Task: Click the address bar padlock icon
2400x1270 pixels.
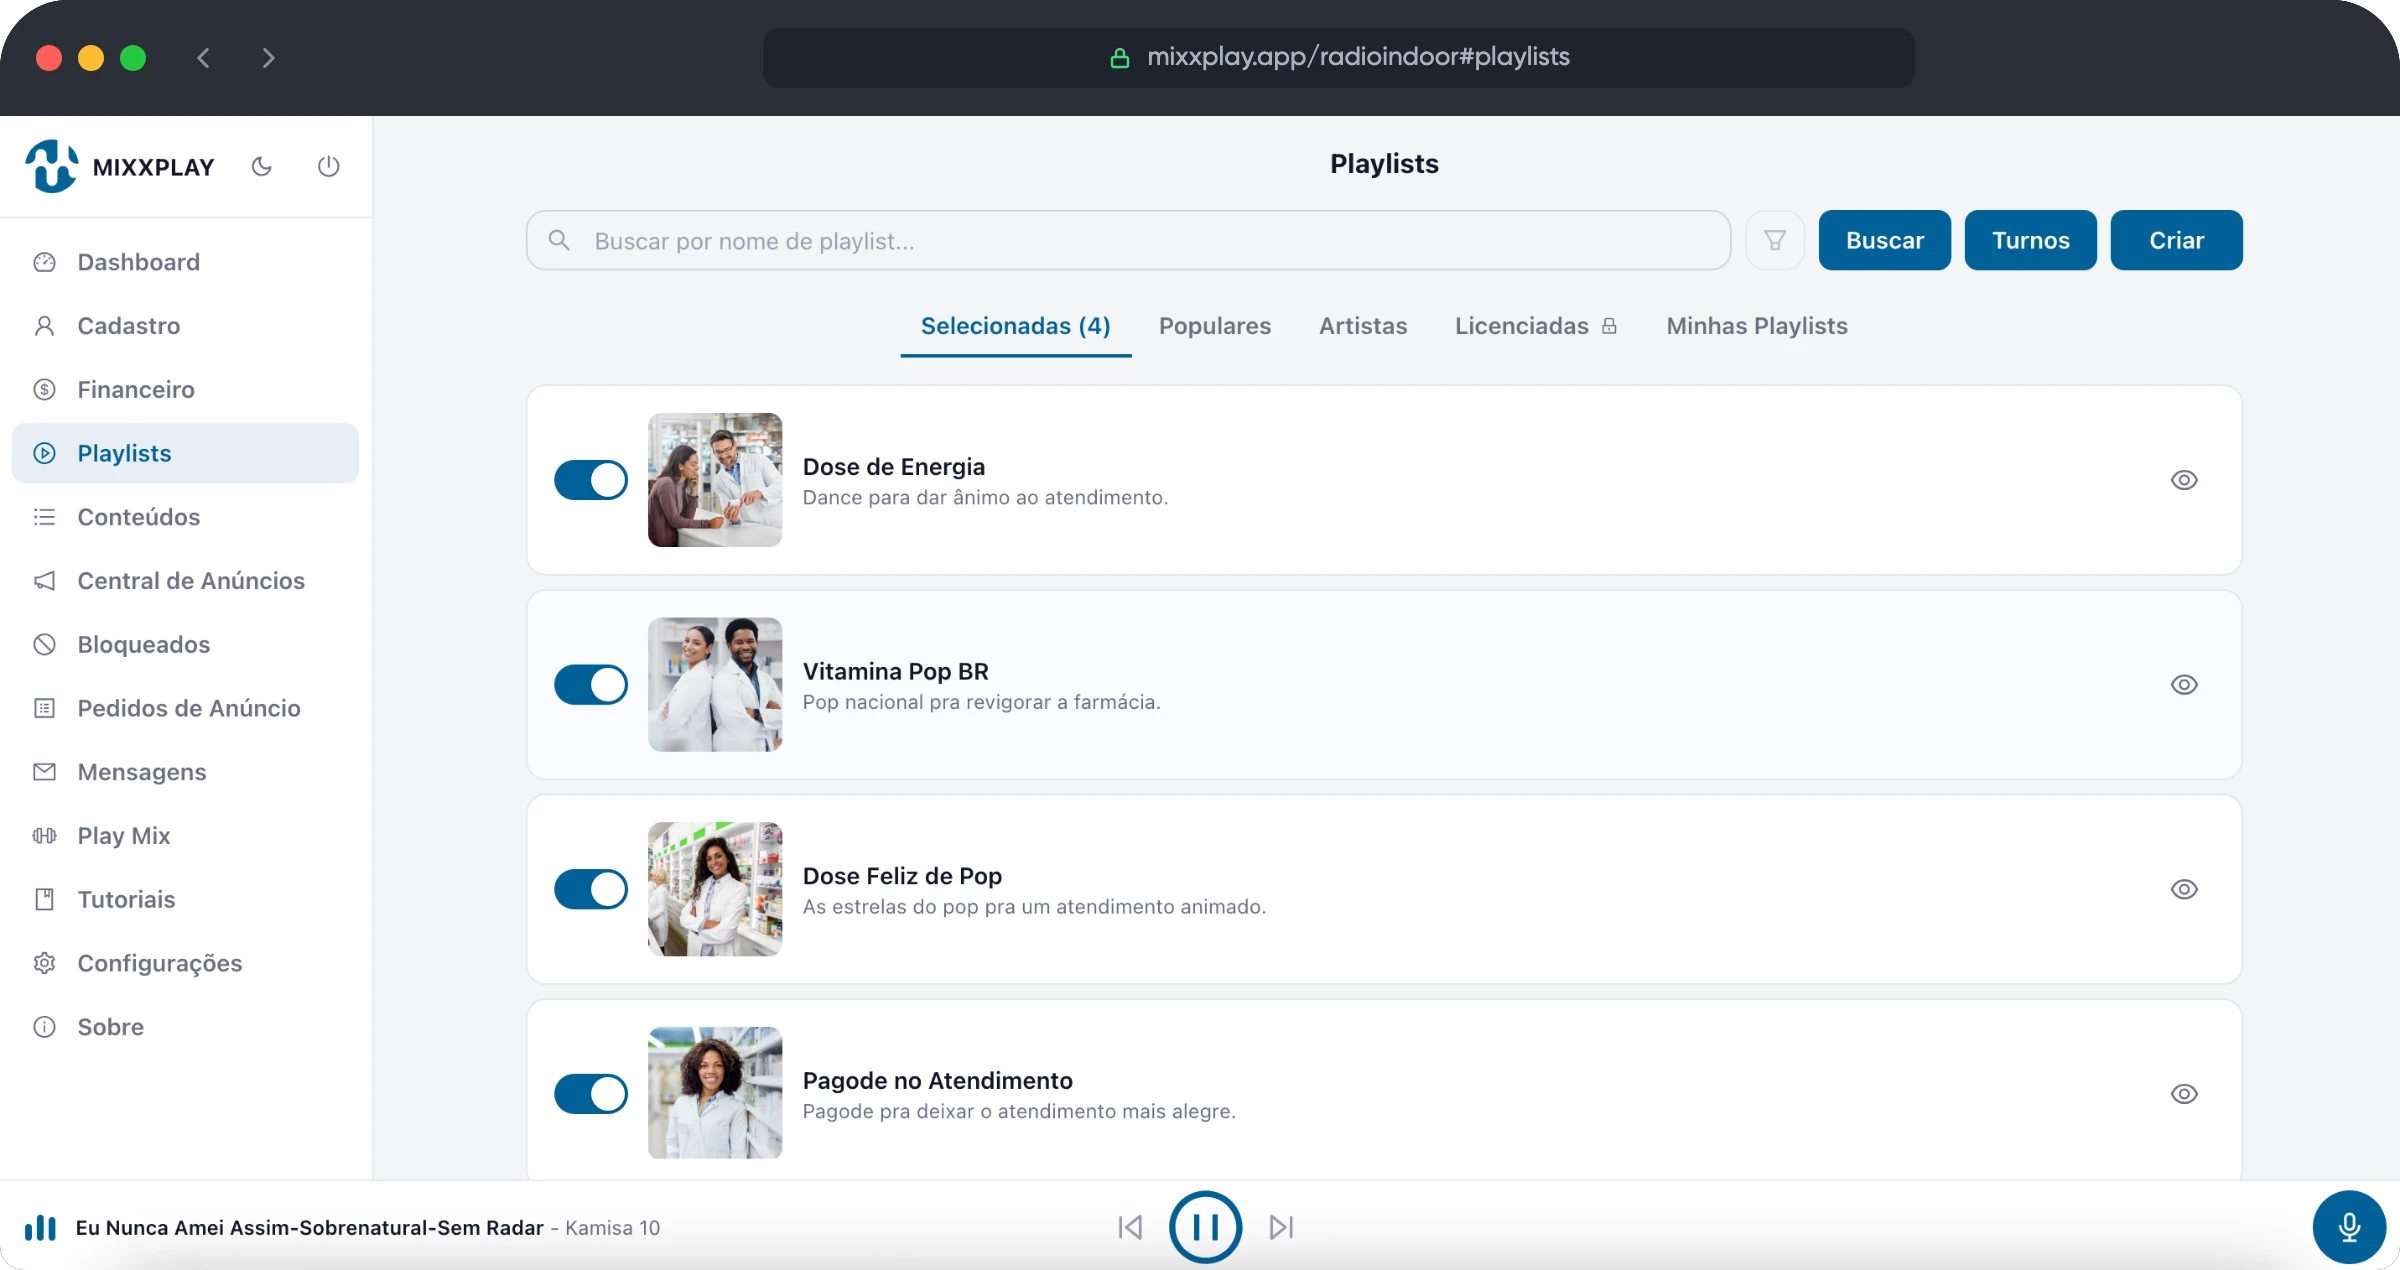Action: (x=1120, y=58)
